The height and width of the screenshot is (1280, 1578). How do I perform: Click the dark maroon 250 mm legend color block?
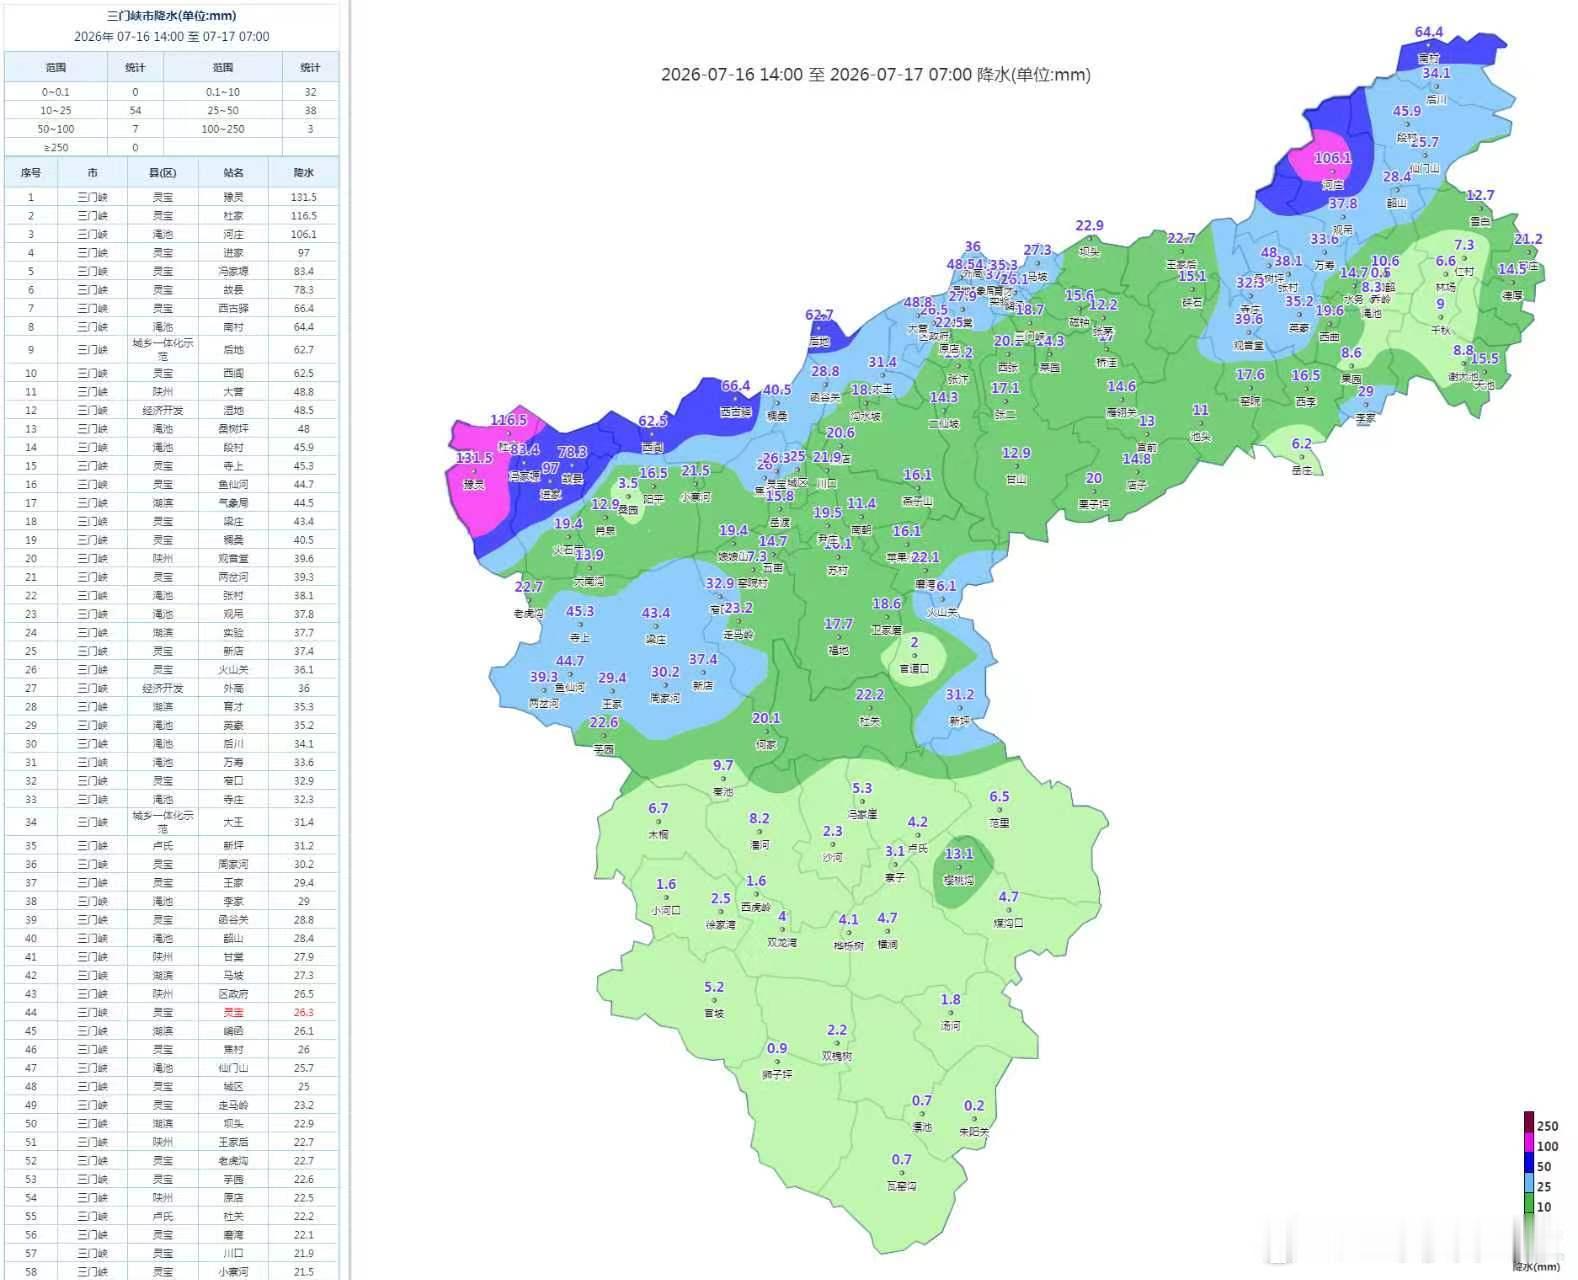coord(1529,1121)
